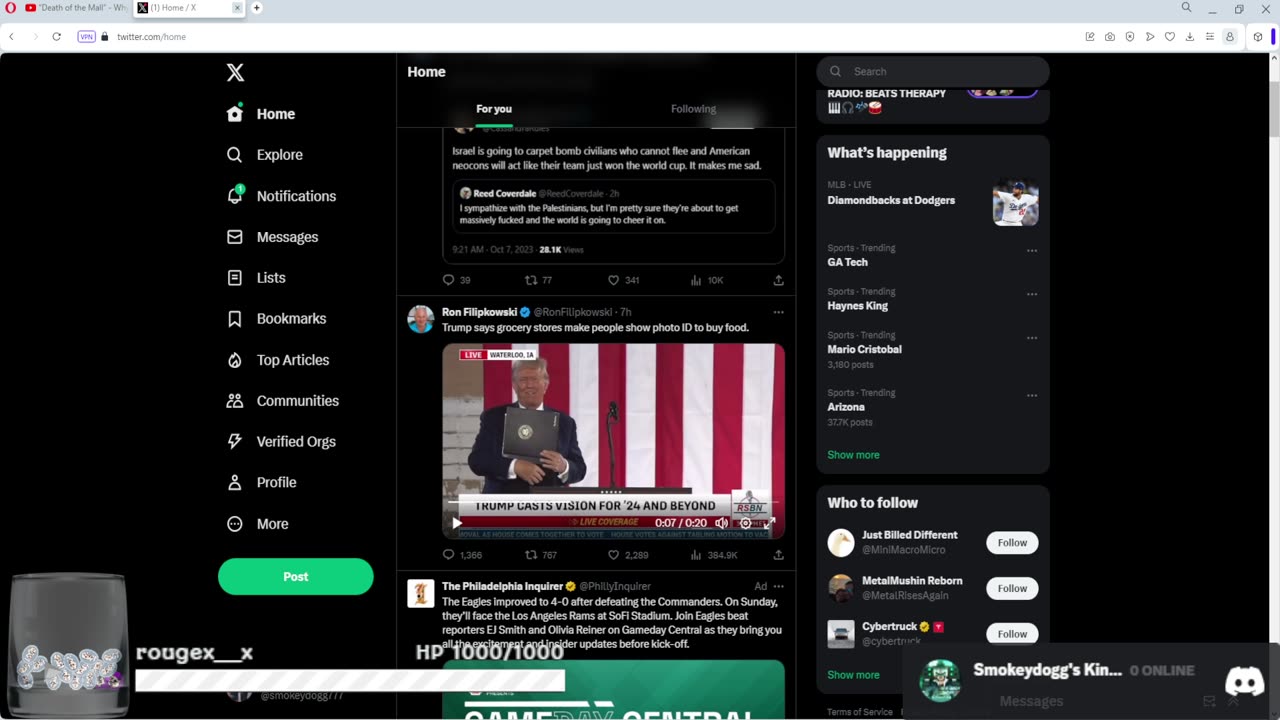
Task: Open browser tab search magnifier
Action: (1186, 8)
